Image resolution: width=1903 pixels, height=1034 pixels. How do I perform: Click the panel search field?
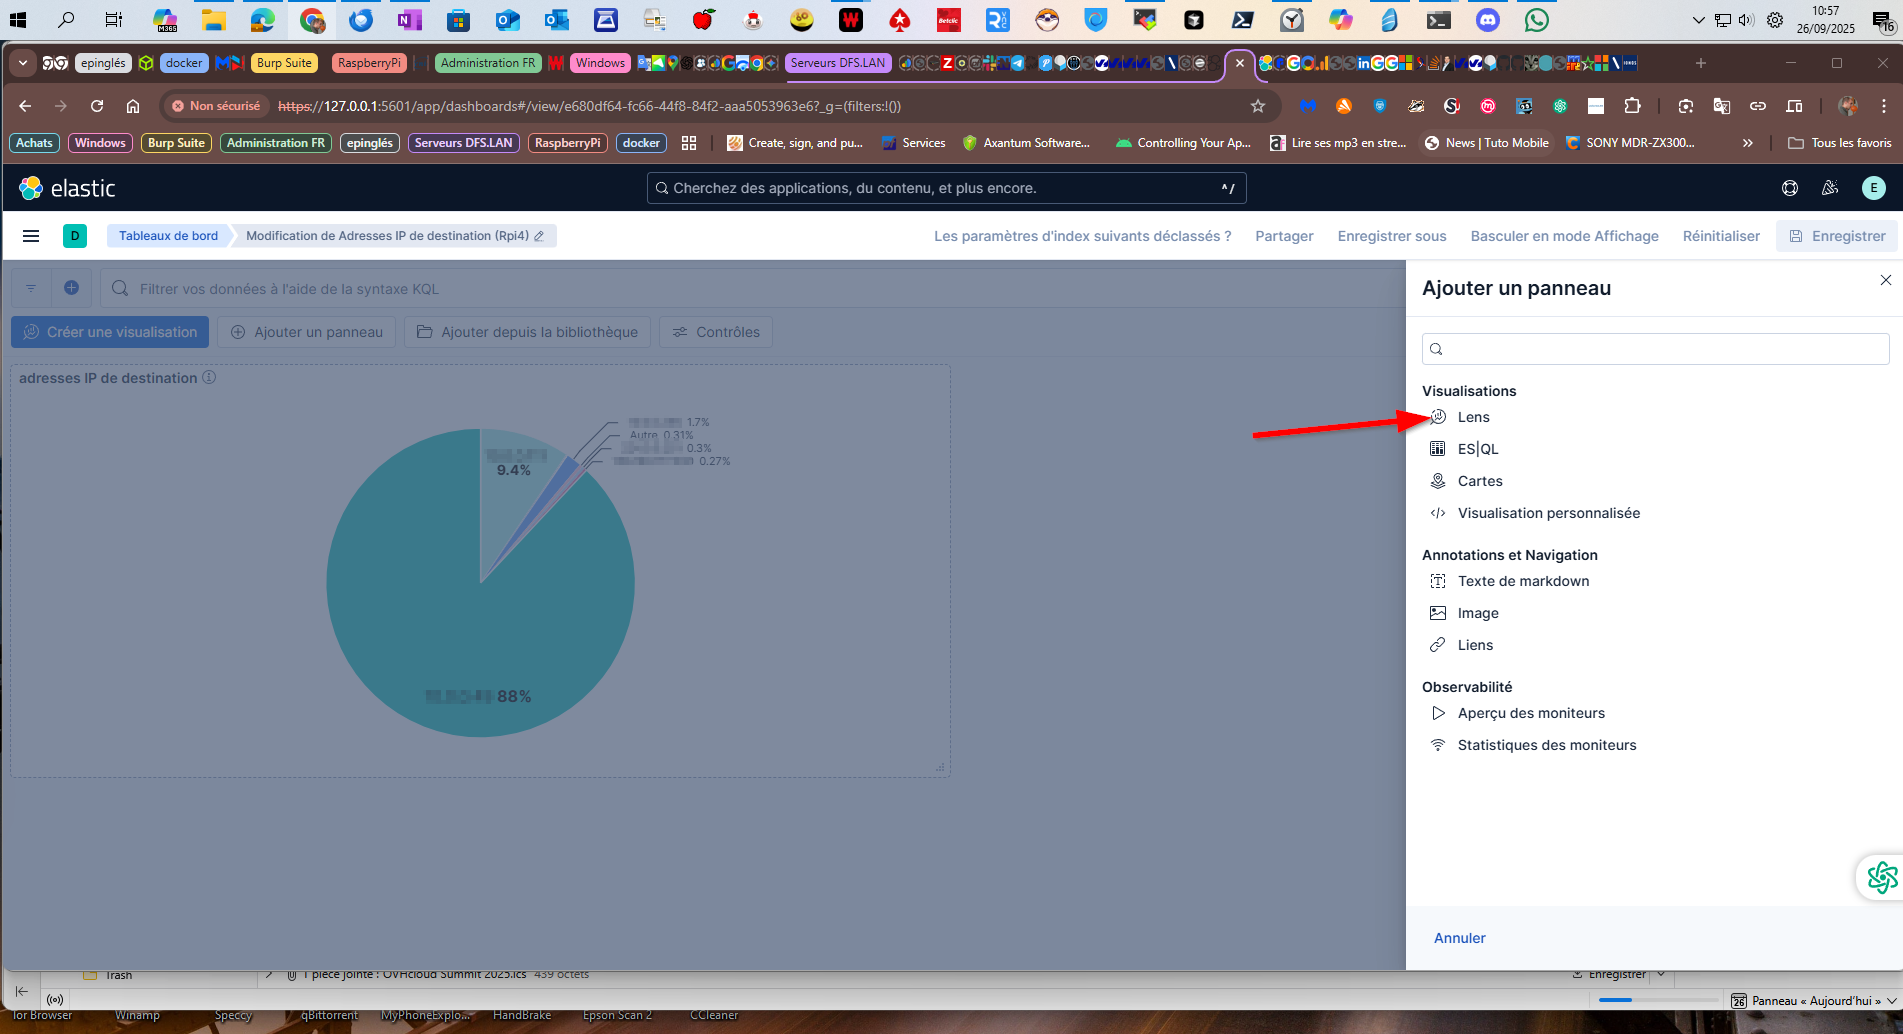(x=1655, y=349)
